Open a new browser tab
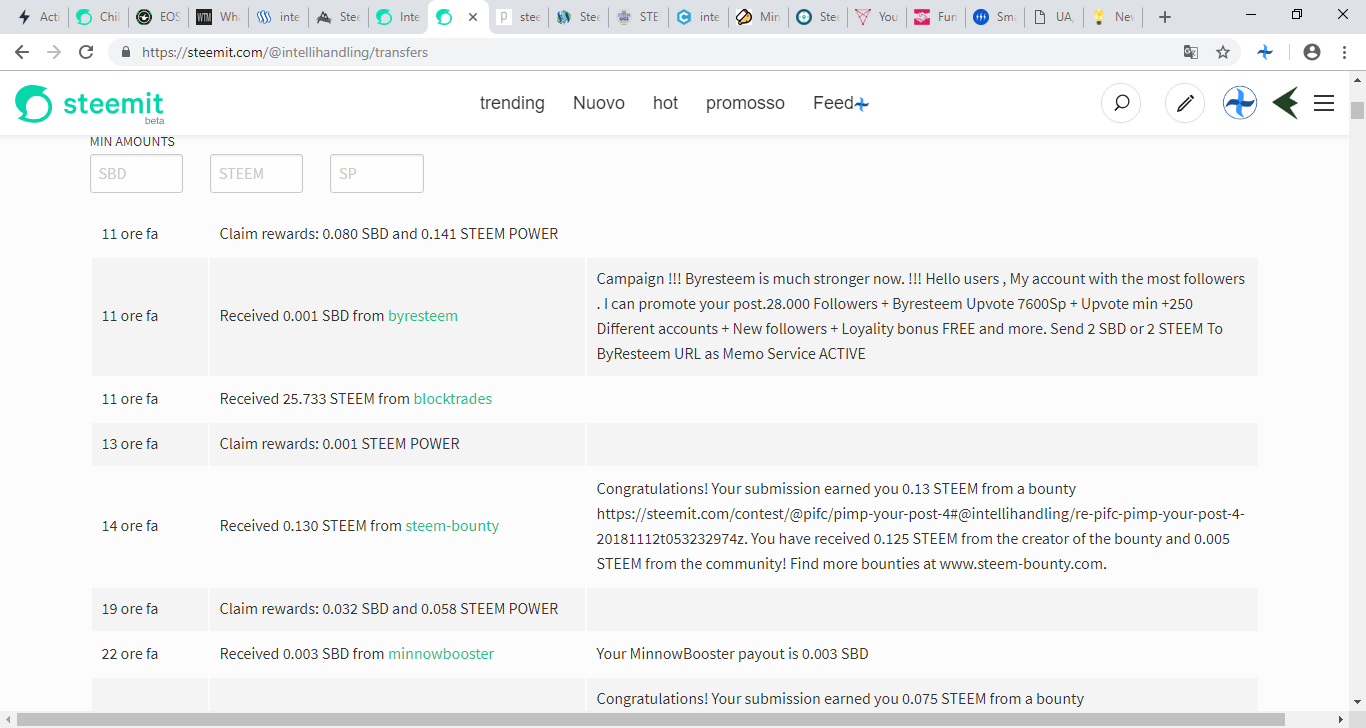The image size is (1366, 728). (x=1164, y=17)
